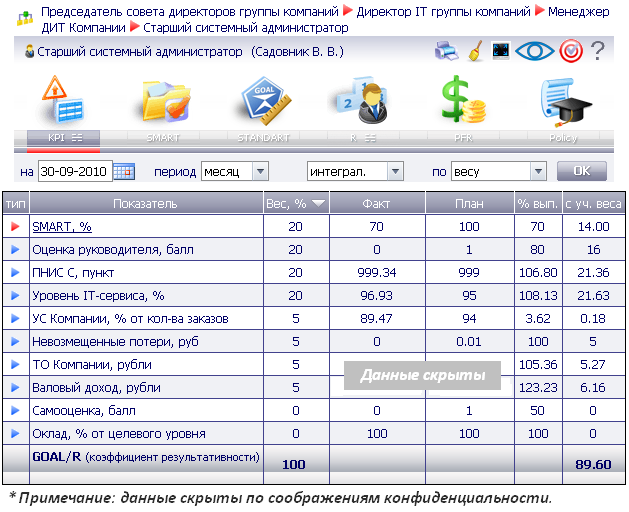This screenshot has height=512, width=629.
Task: Click the % вып. value 123.23
Action: point(538,388)
